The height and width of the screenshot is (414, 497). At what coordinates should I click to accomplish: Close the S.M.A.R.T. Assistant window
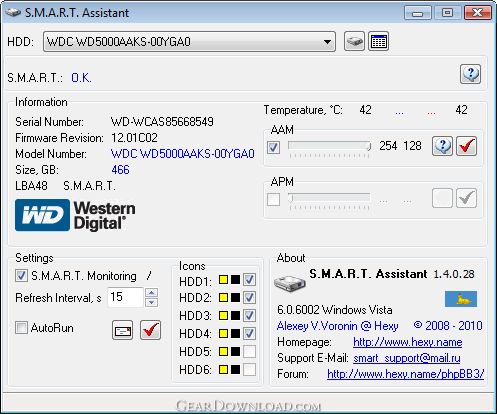click(x=478, y=13)
